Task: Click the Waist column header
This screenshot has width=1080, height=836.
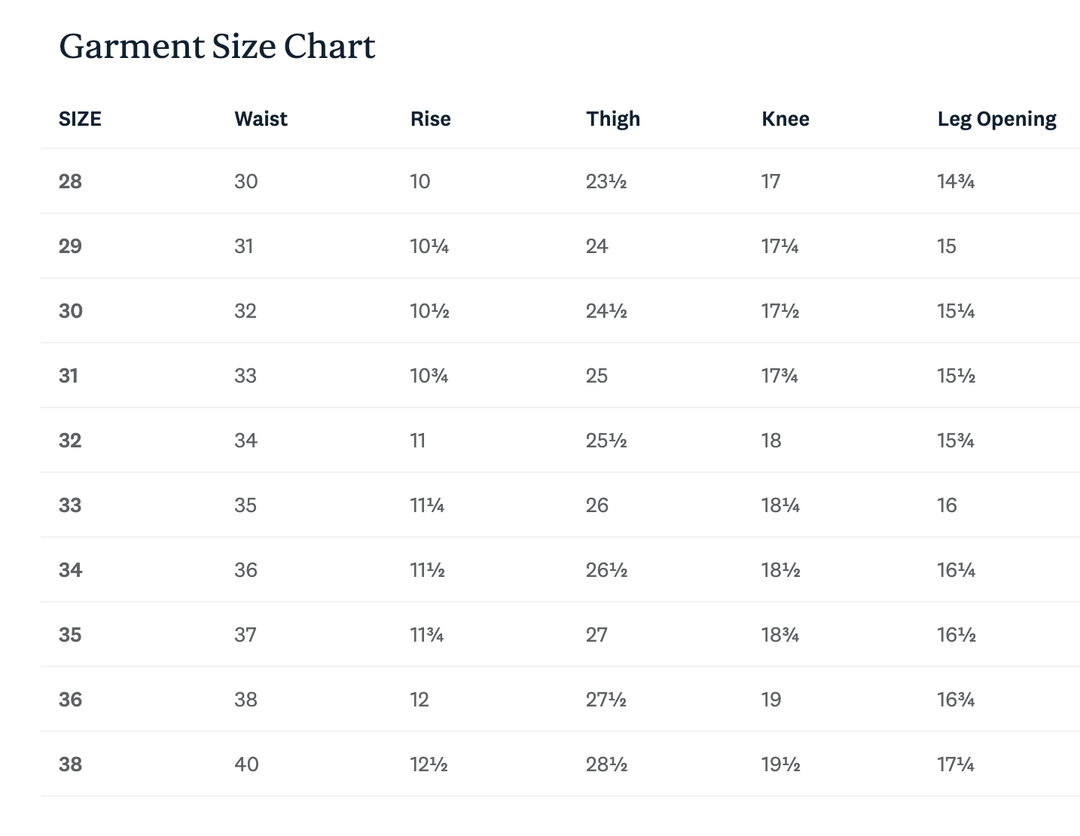Action: tap(261, 119)
